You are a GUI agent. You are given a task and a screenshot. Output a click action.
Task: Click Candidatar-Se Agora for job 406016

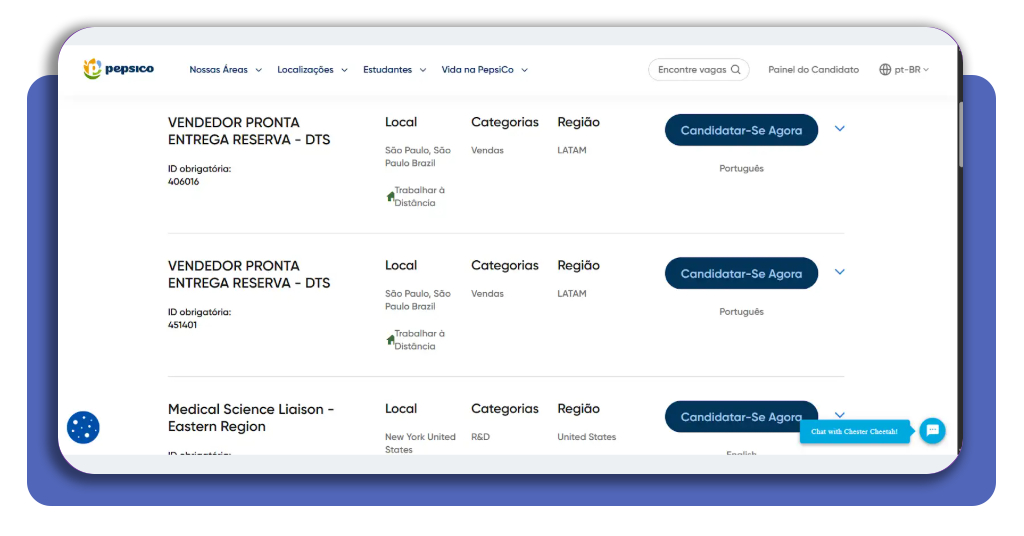point(741,130)
